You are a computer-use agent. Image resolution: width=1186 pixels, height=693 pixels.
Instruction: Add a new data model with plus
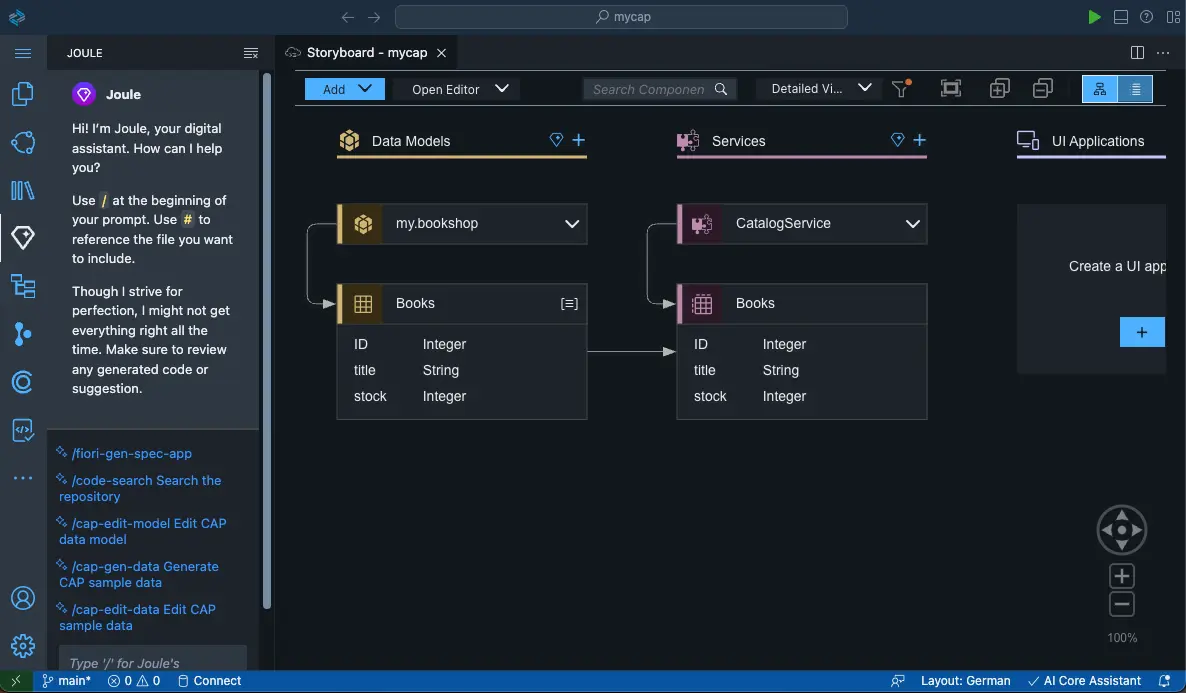click(x=579, y=140)
